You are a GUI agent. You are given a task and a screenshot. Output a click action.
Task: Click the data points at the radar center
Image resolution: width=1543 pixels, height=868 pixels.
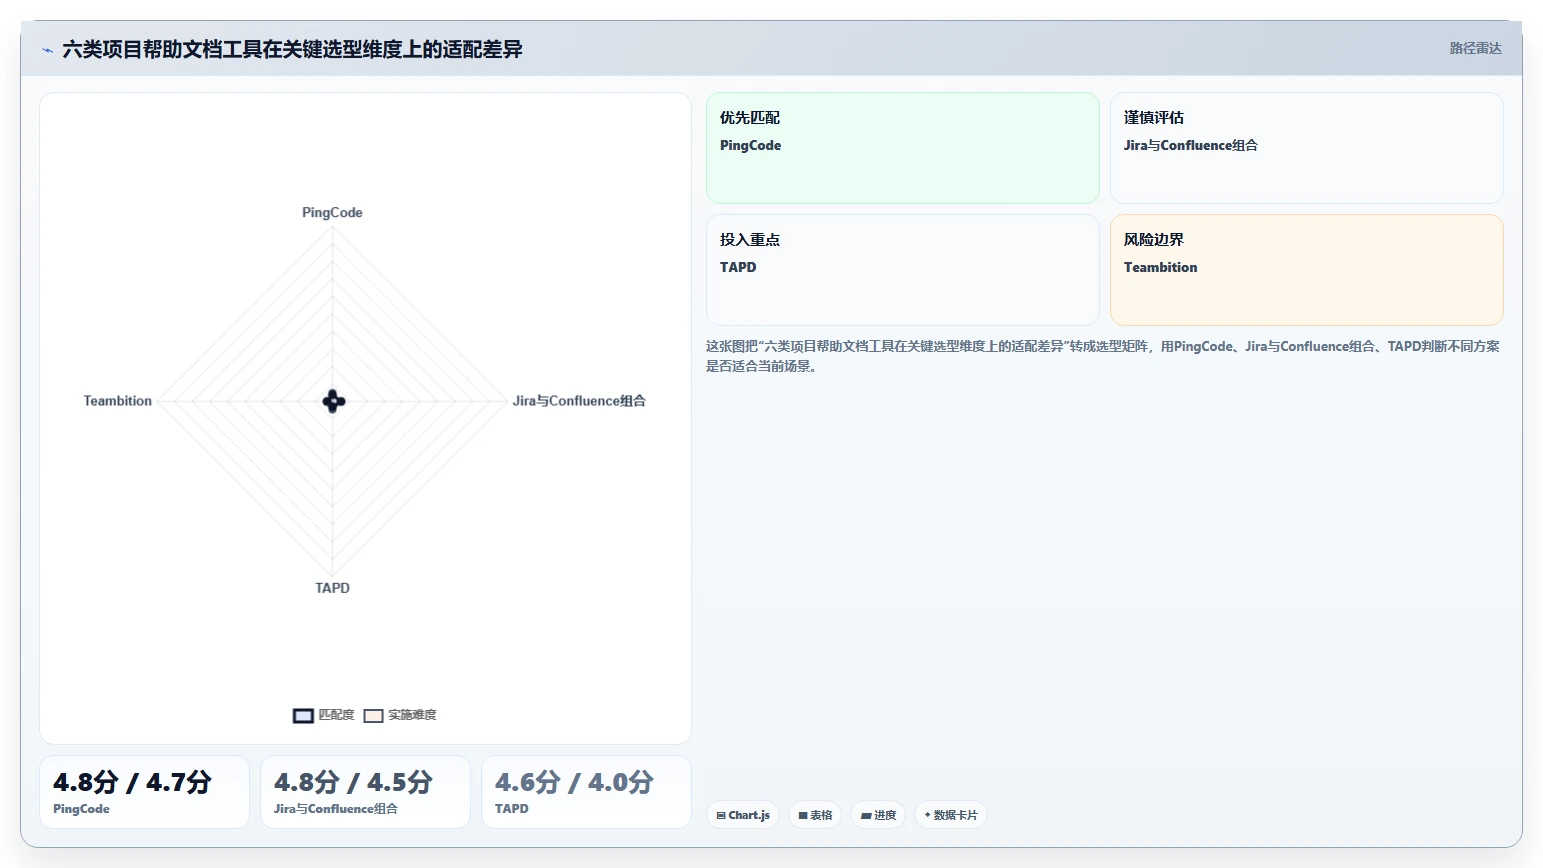[x=334, y=401]
